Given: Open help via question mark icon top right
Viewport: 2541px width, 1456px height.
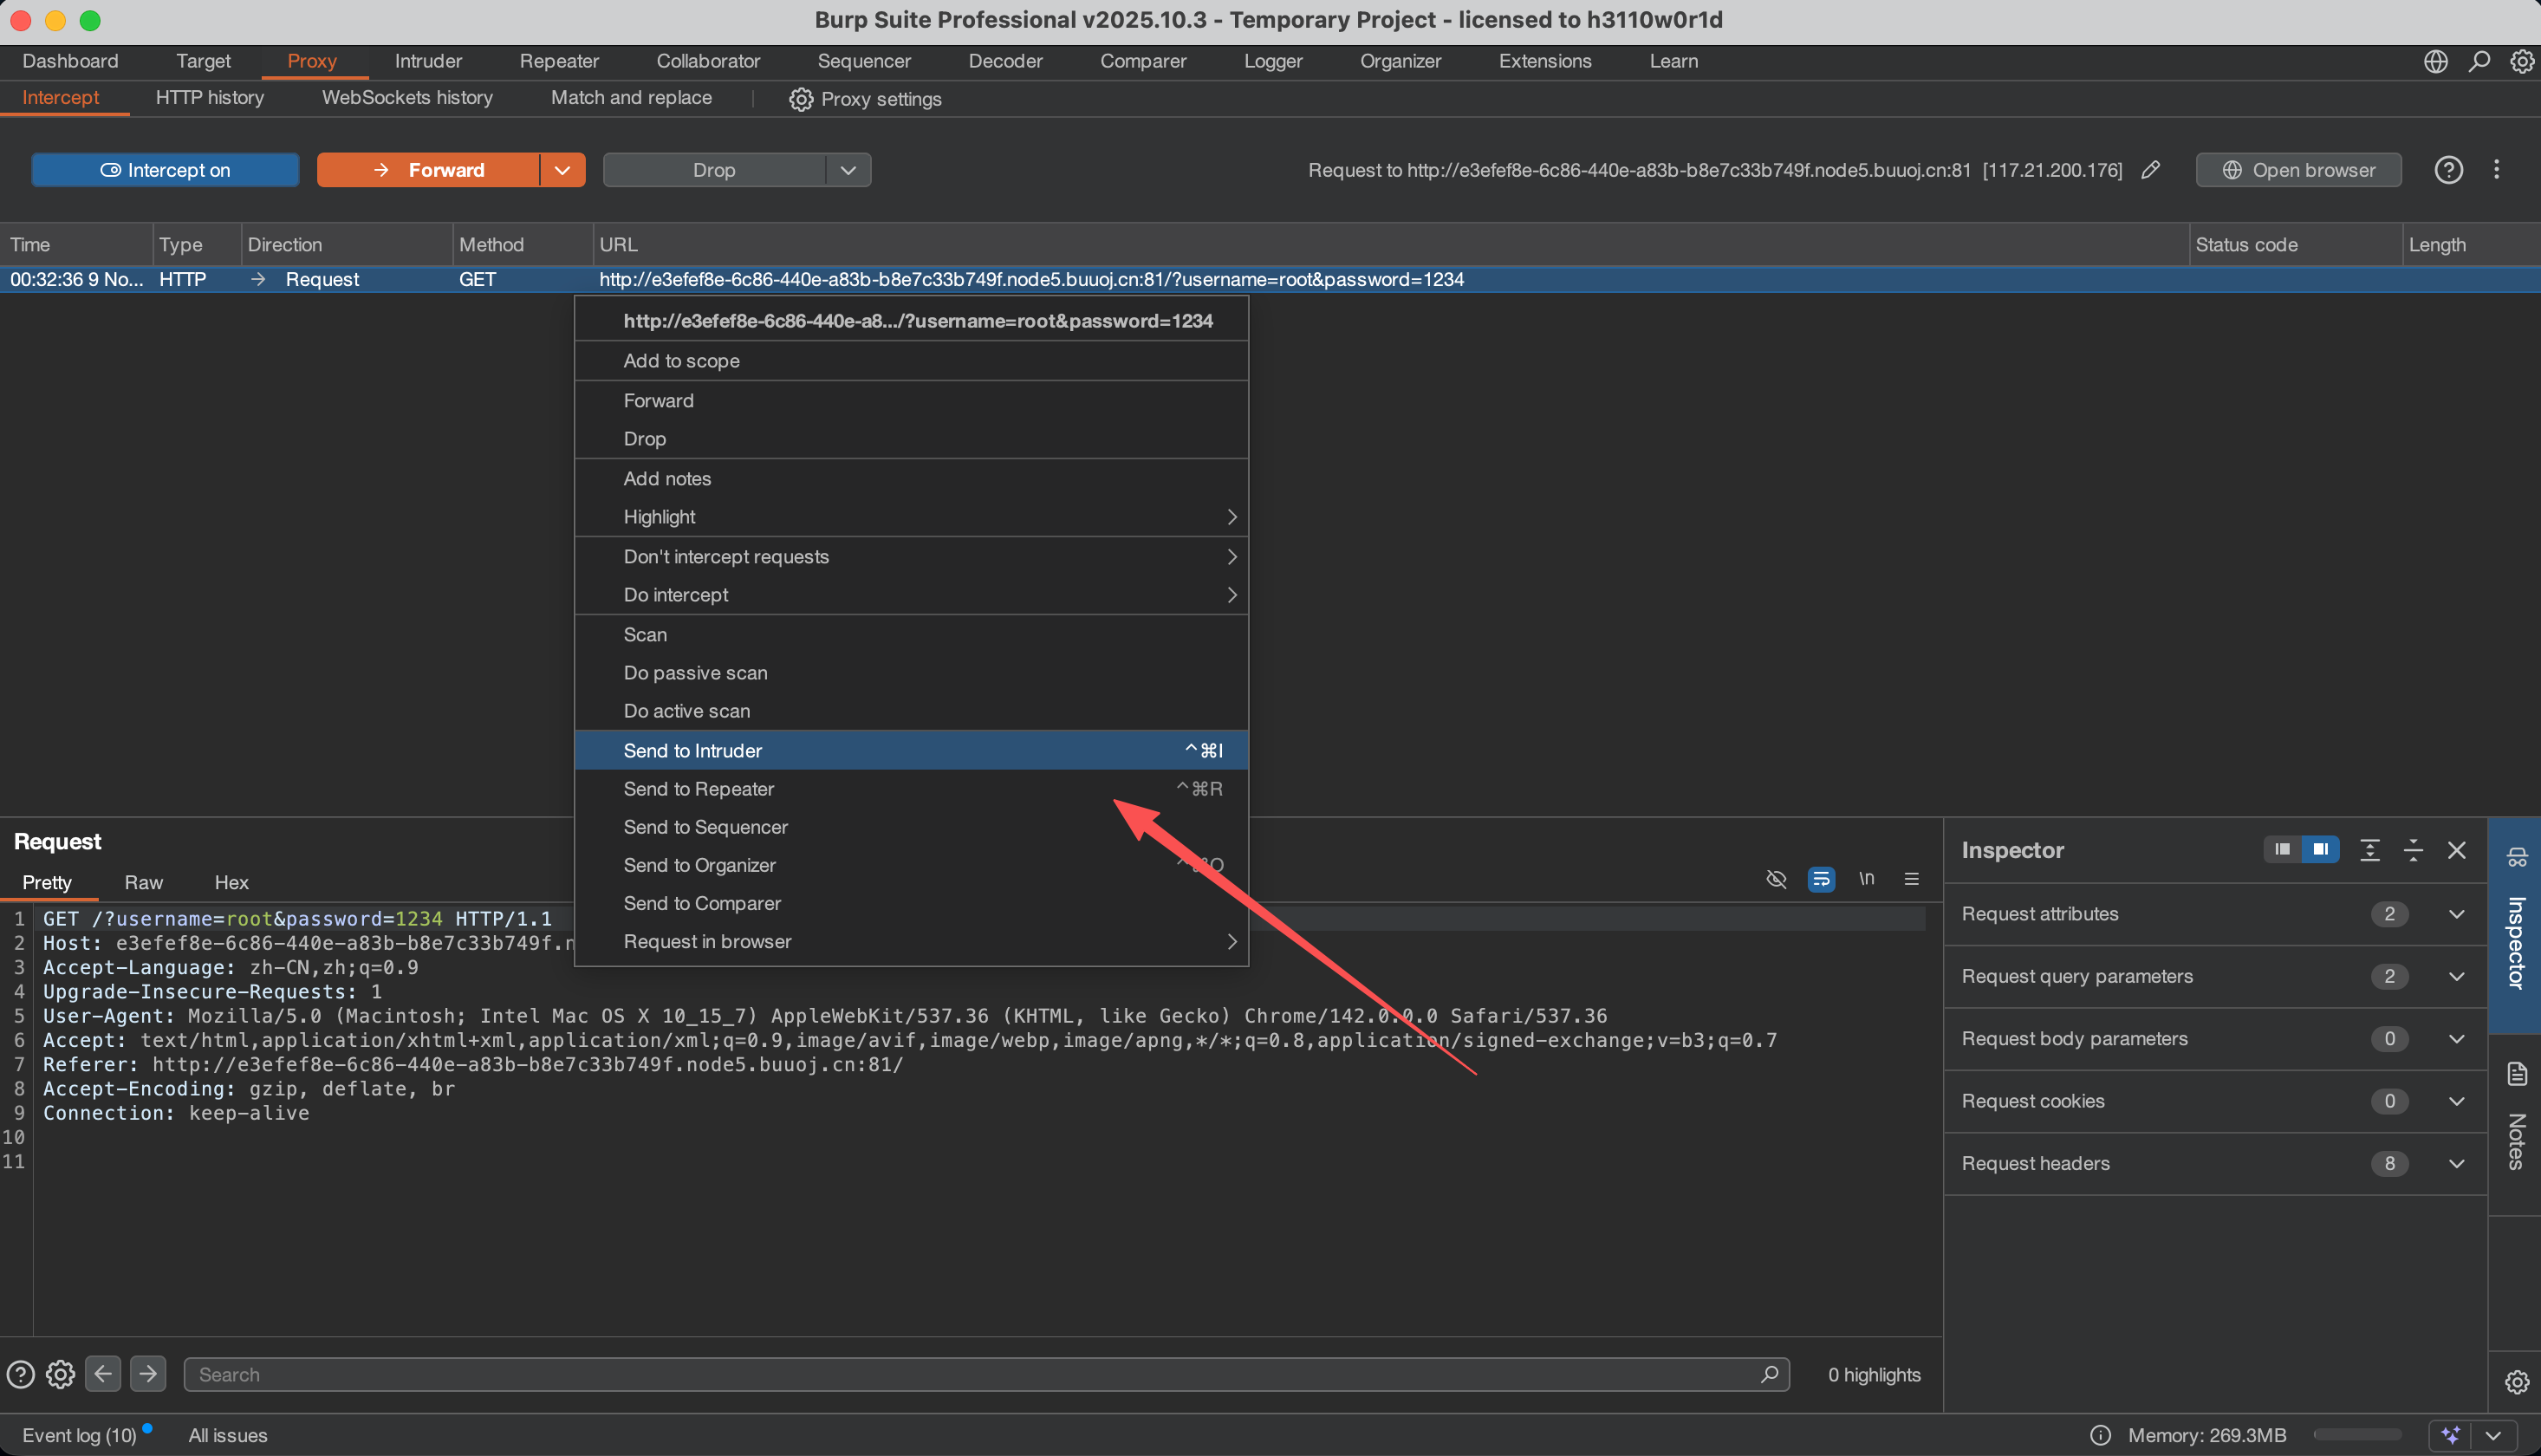Looking at the screenshot, I should coord(2448,170).
